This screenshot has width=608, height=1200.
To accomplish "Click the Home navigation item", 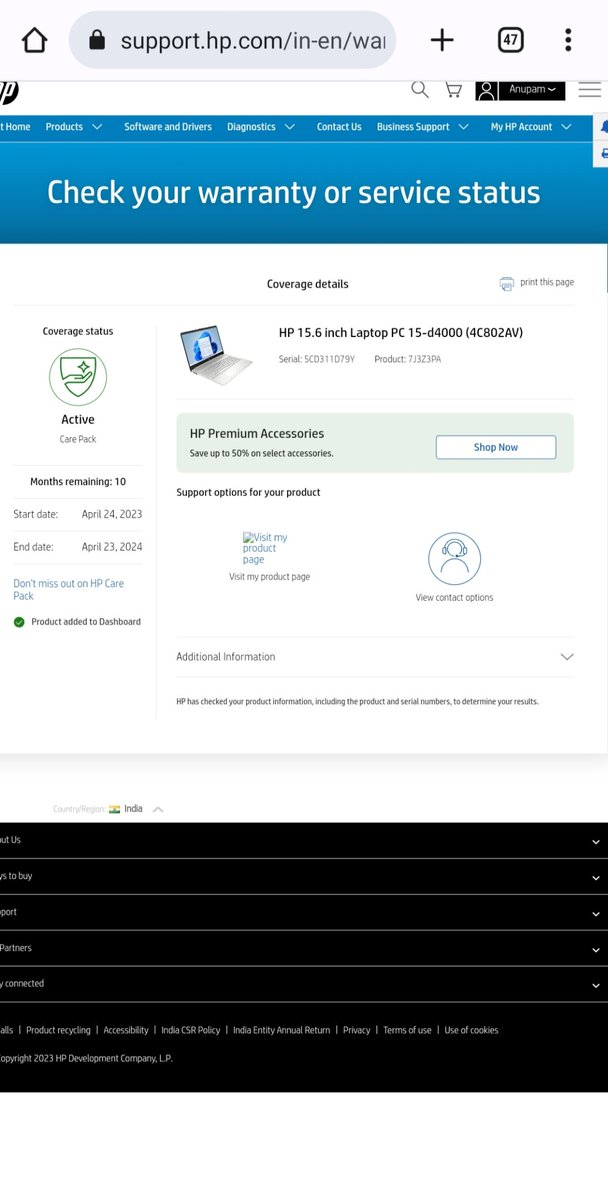I will pyautogui.click(x=16, y=127).
